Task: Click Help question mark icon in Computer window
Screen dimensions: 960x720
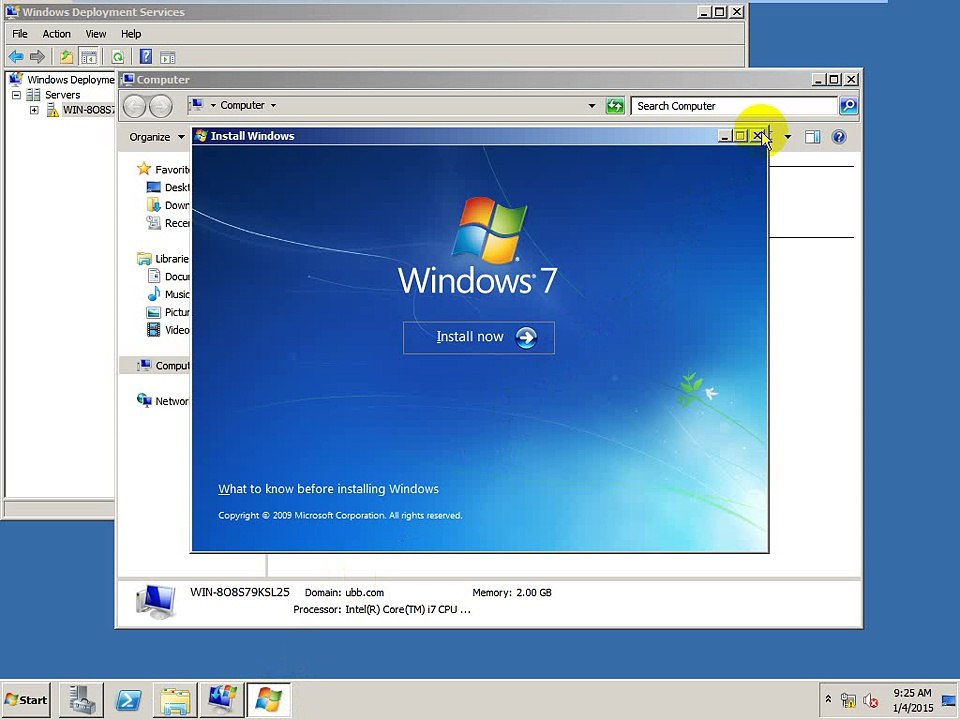Action: pyautogui.click(x=839, y=137)
